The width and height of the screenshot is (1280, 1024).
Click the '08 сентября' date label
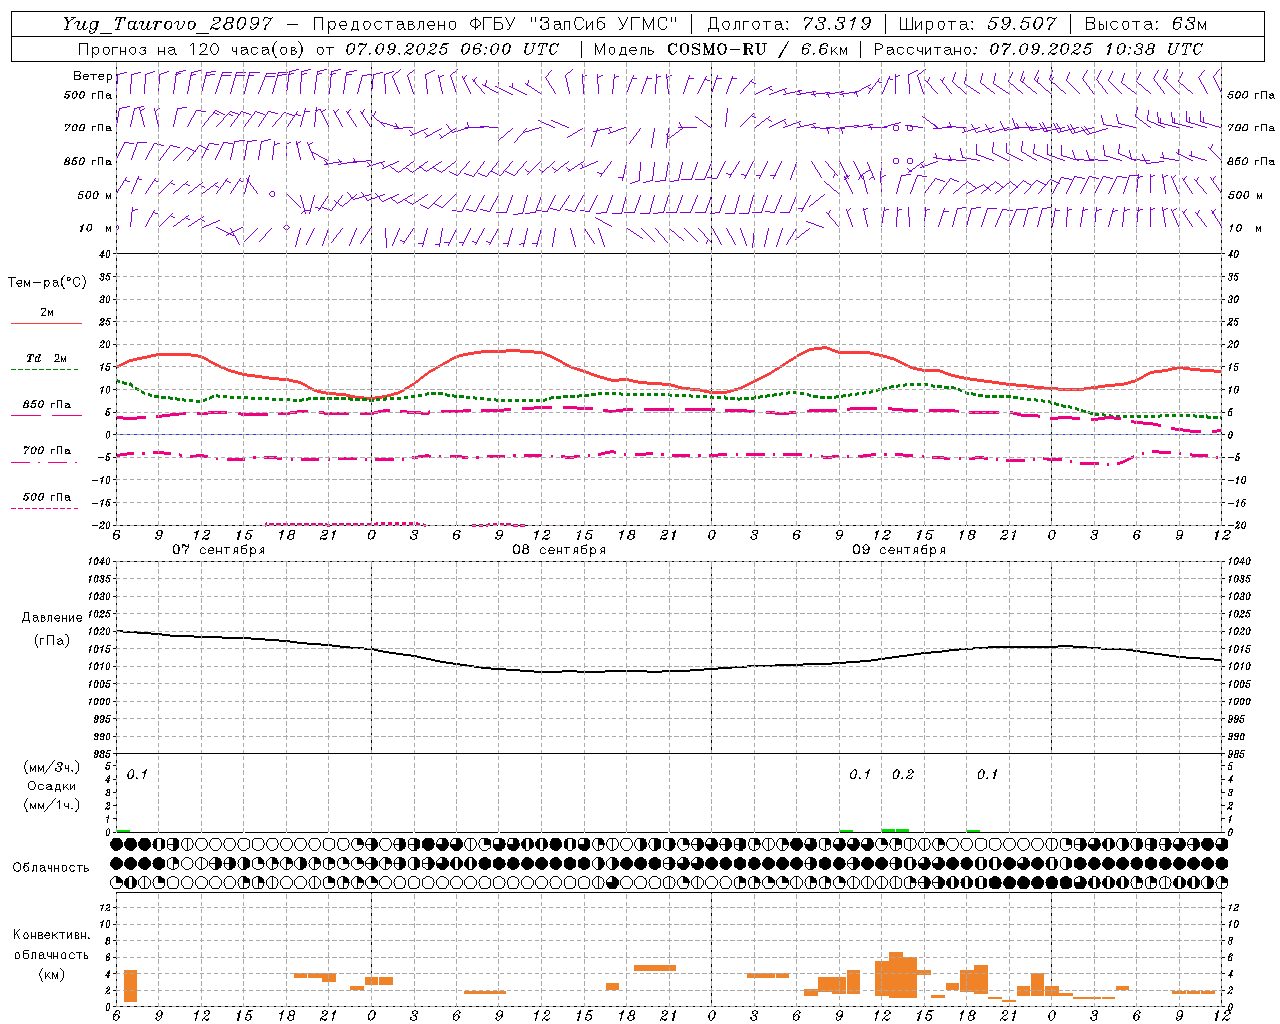559,550
